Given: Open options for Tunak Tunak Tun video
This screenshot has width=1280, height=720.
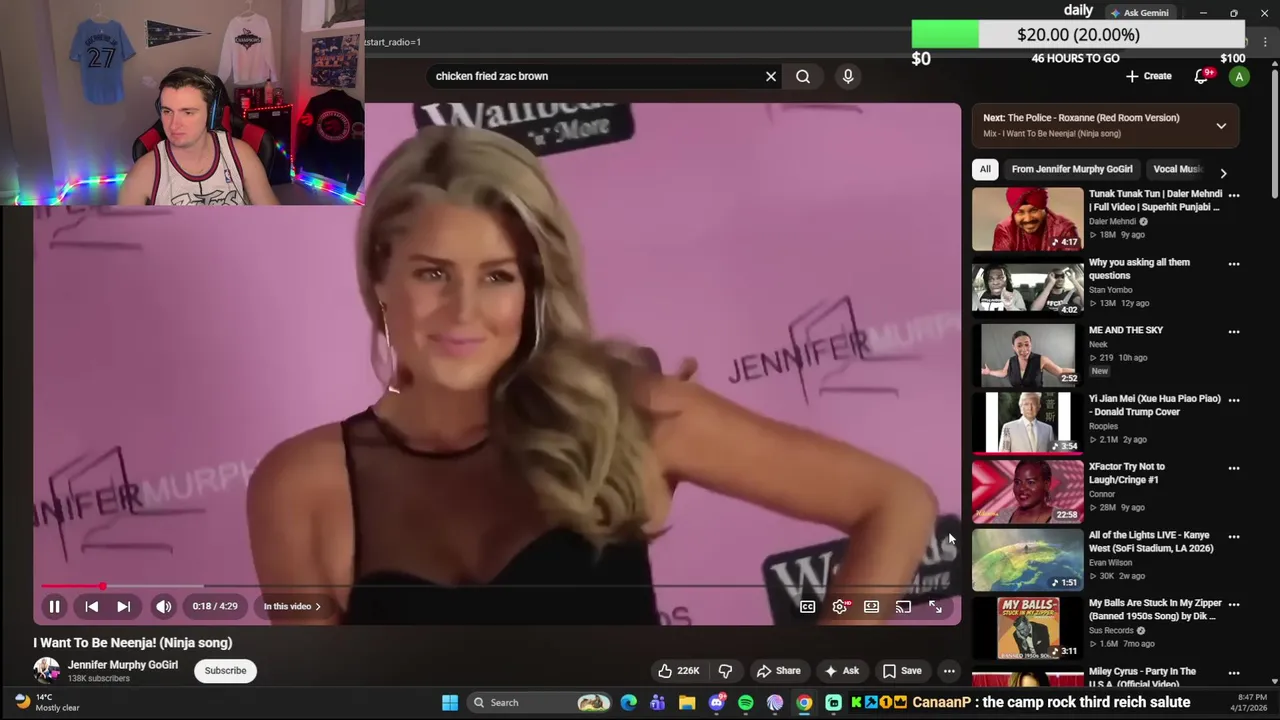Looking at the screenshot, I should (x=1234, y=196).
